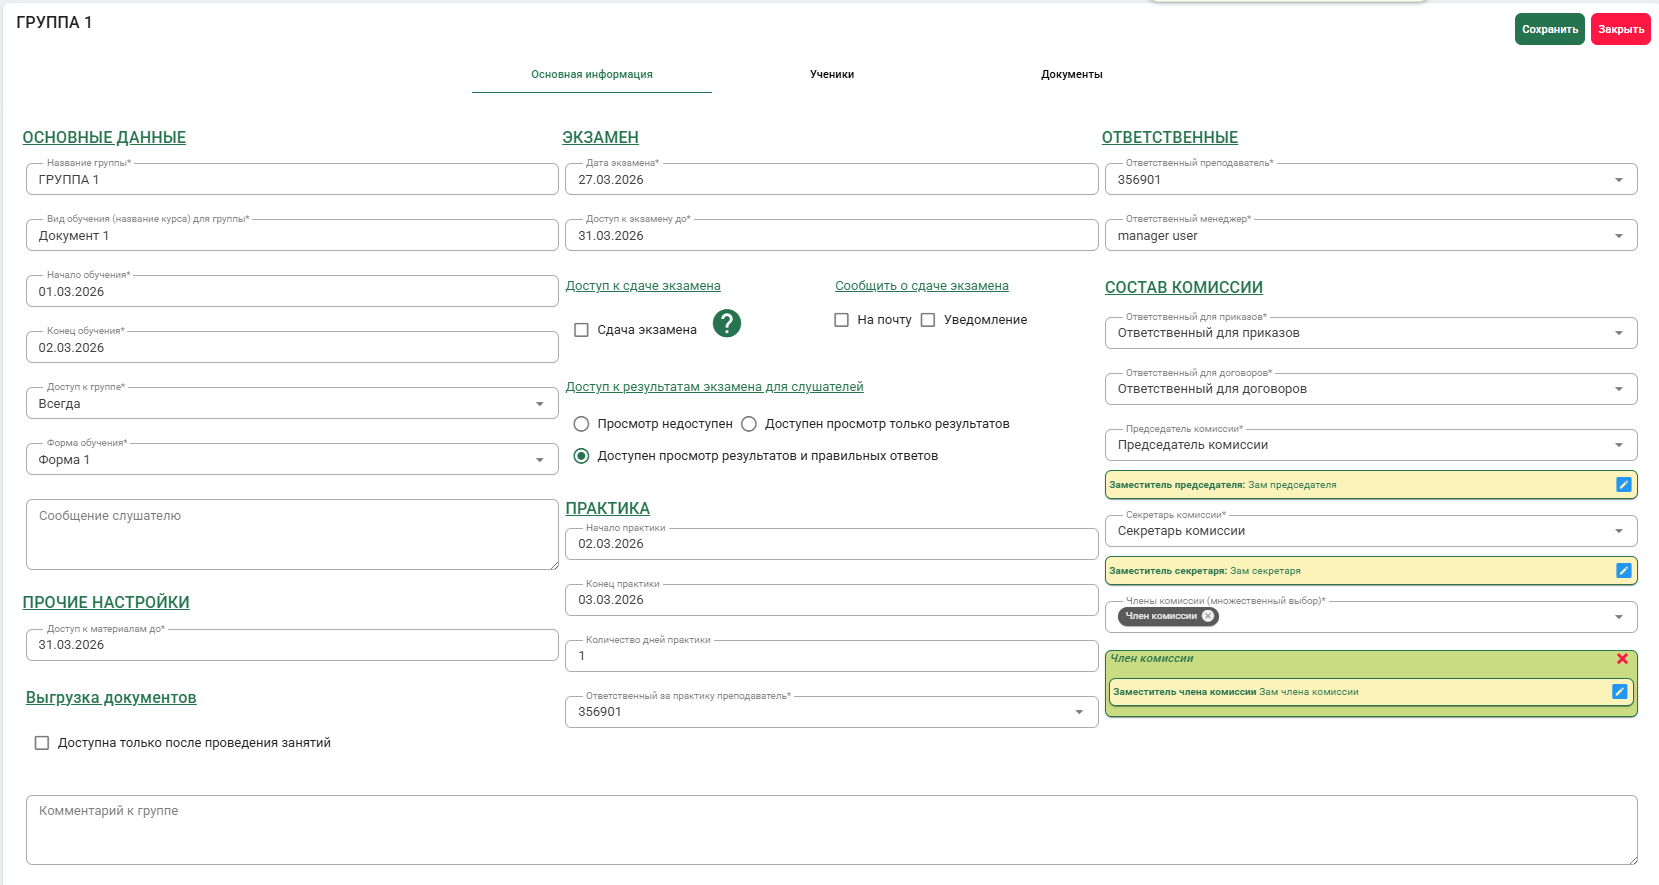This screenshot has height=885, width=1659.
Task: Open the Ответственный для договоров dropdown
Action: click(x=1371, y=389)
